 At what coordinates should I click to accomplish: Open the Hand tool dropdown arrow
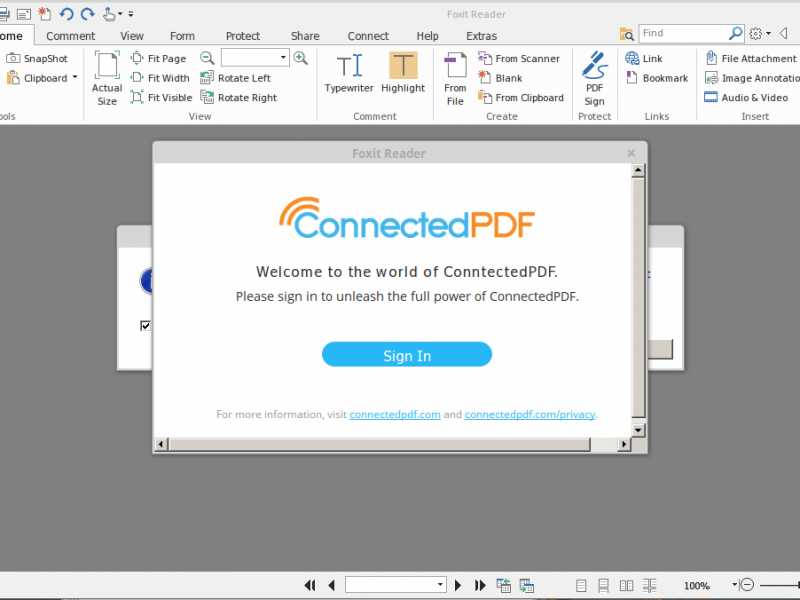tap(120, 14)
